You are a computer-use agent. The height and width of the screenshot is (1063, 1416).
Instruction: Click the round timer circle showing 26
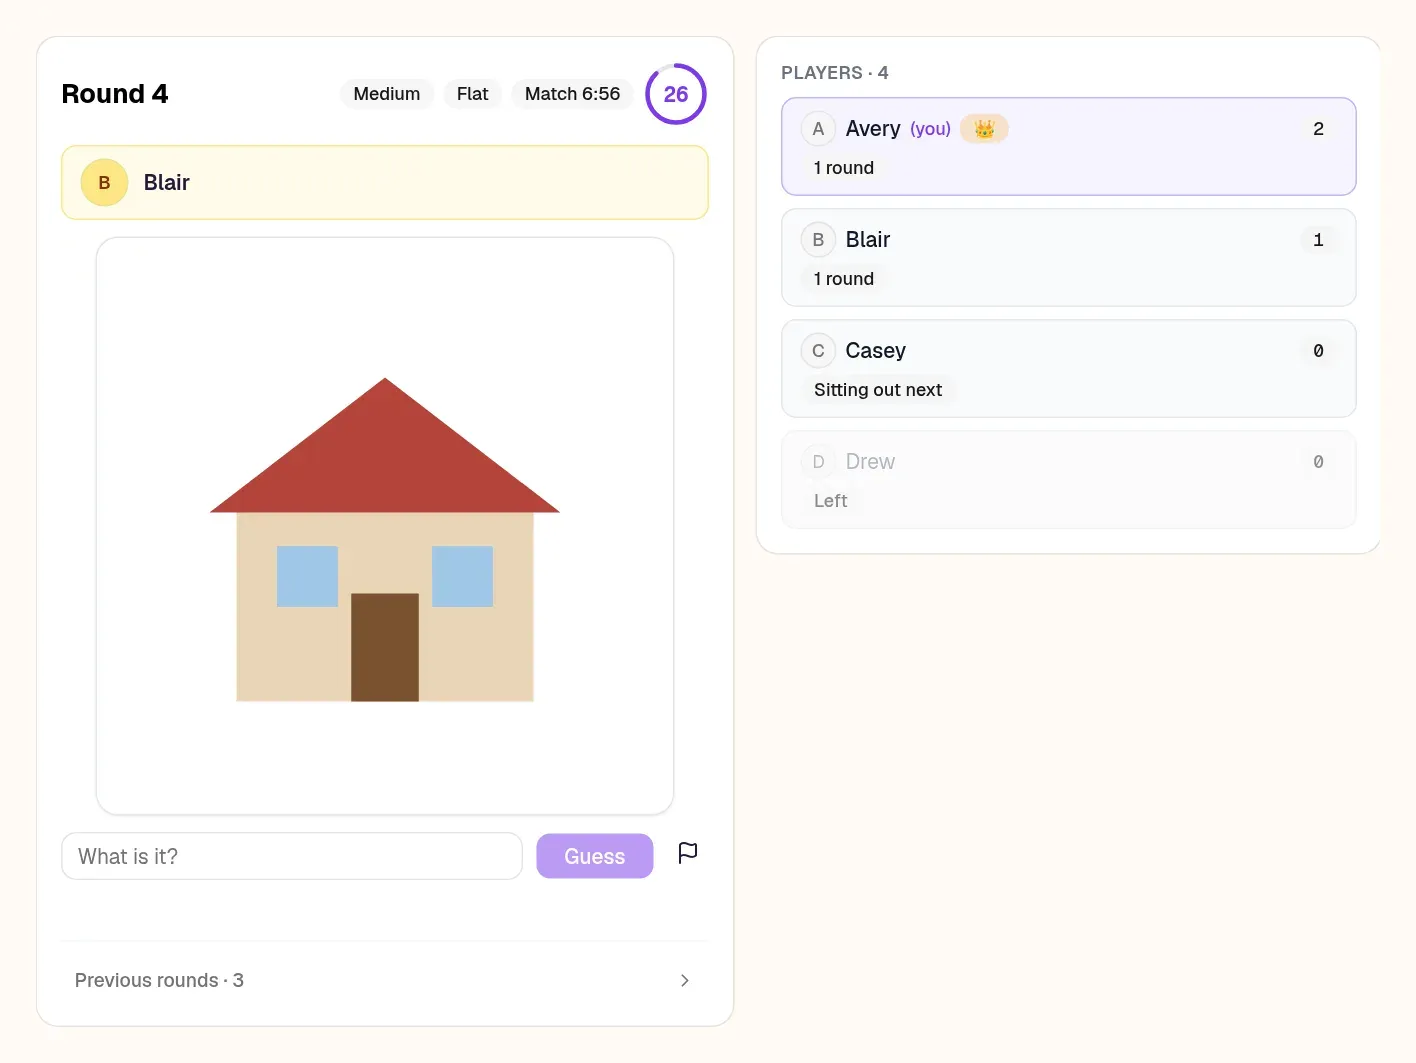tap(676, 94)
